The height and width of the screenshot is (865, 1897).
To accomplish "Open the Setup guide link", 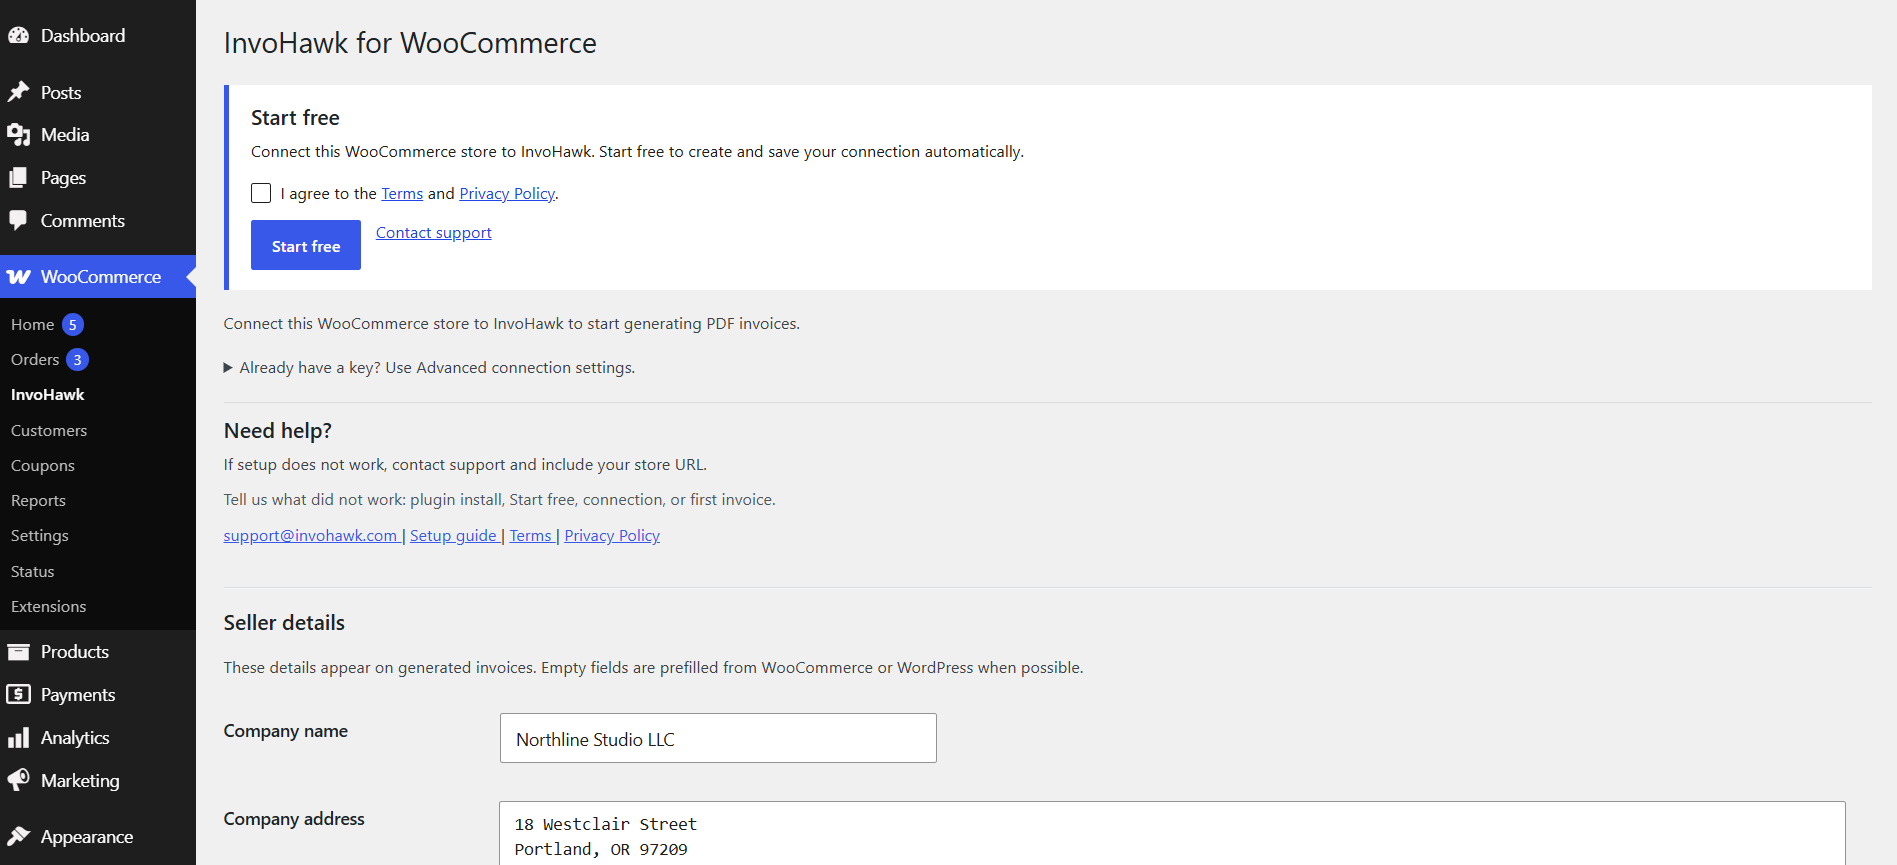I will coord(453,536).
